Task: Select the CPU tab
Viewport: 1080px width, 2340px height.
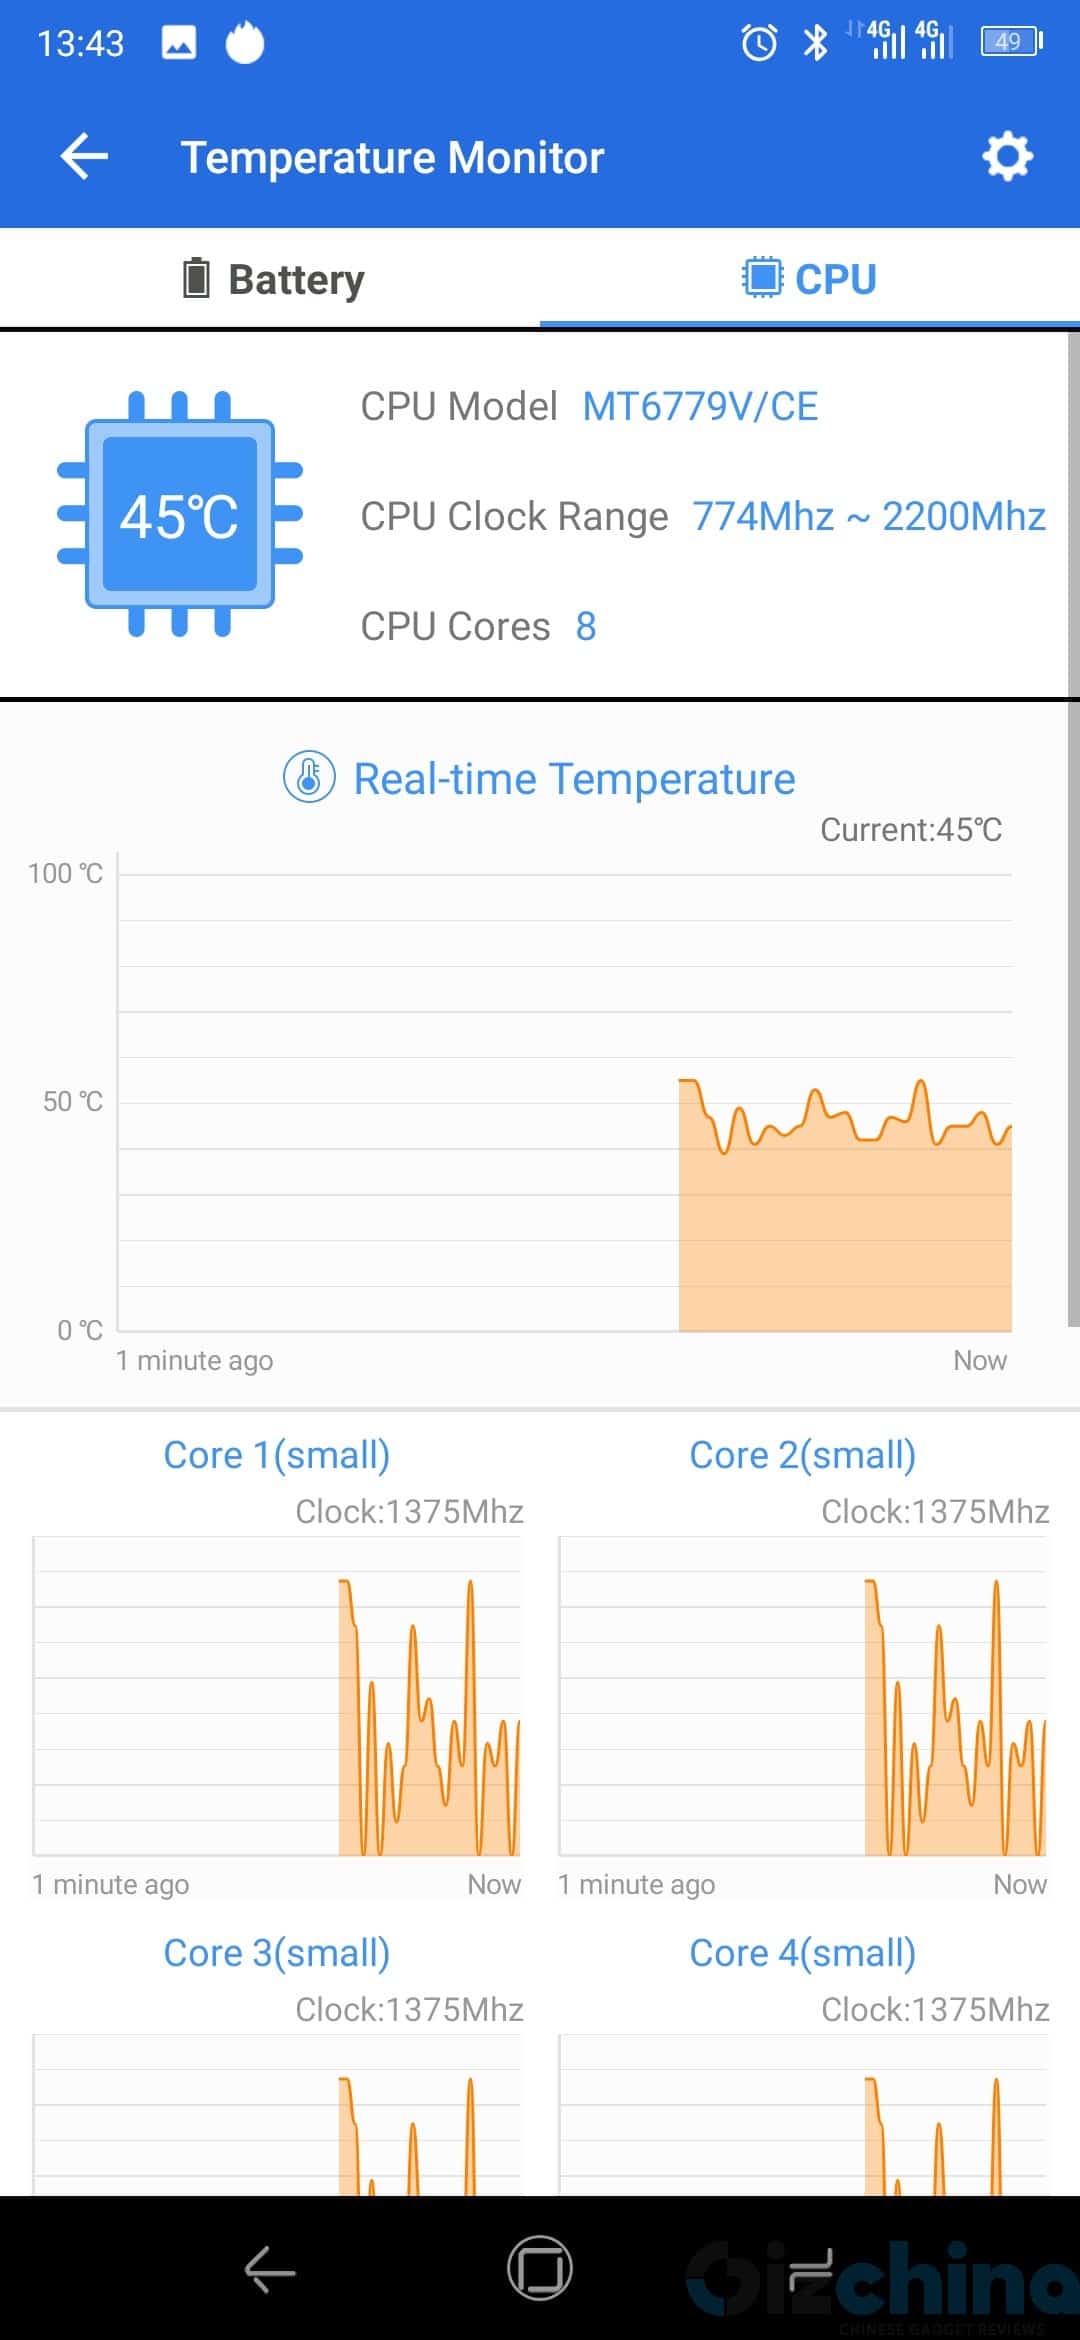Action: pos(810,279)
